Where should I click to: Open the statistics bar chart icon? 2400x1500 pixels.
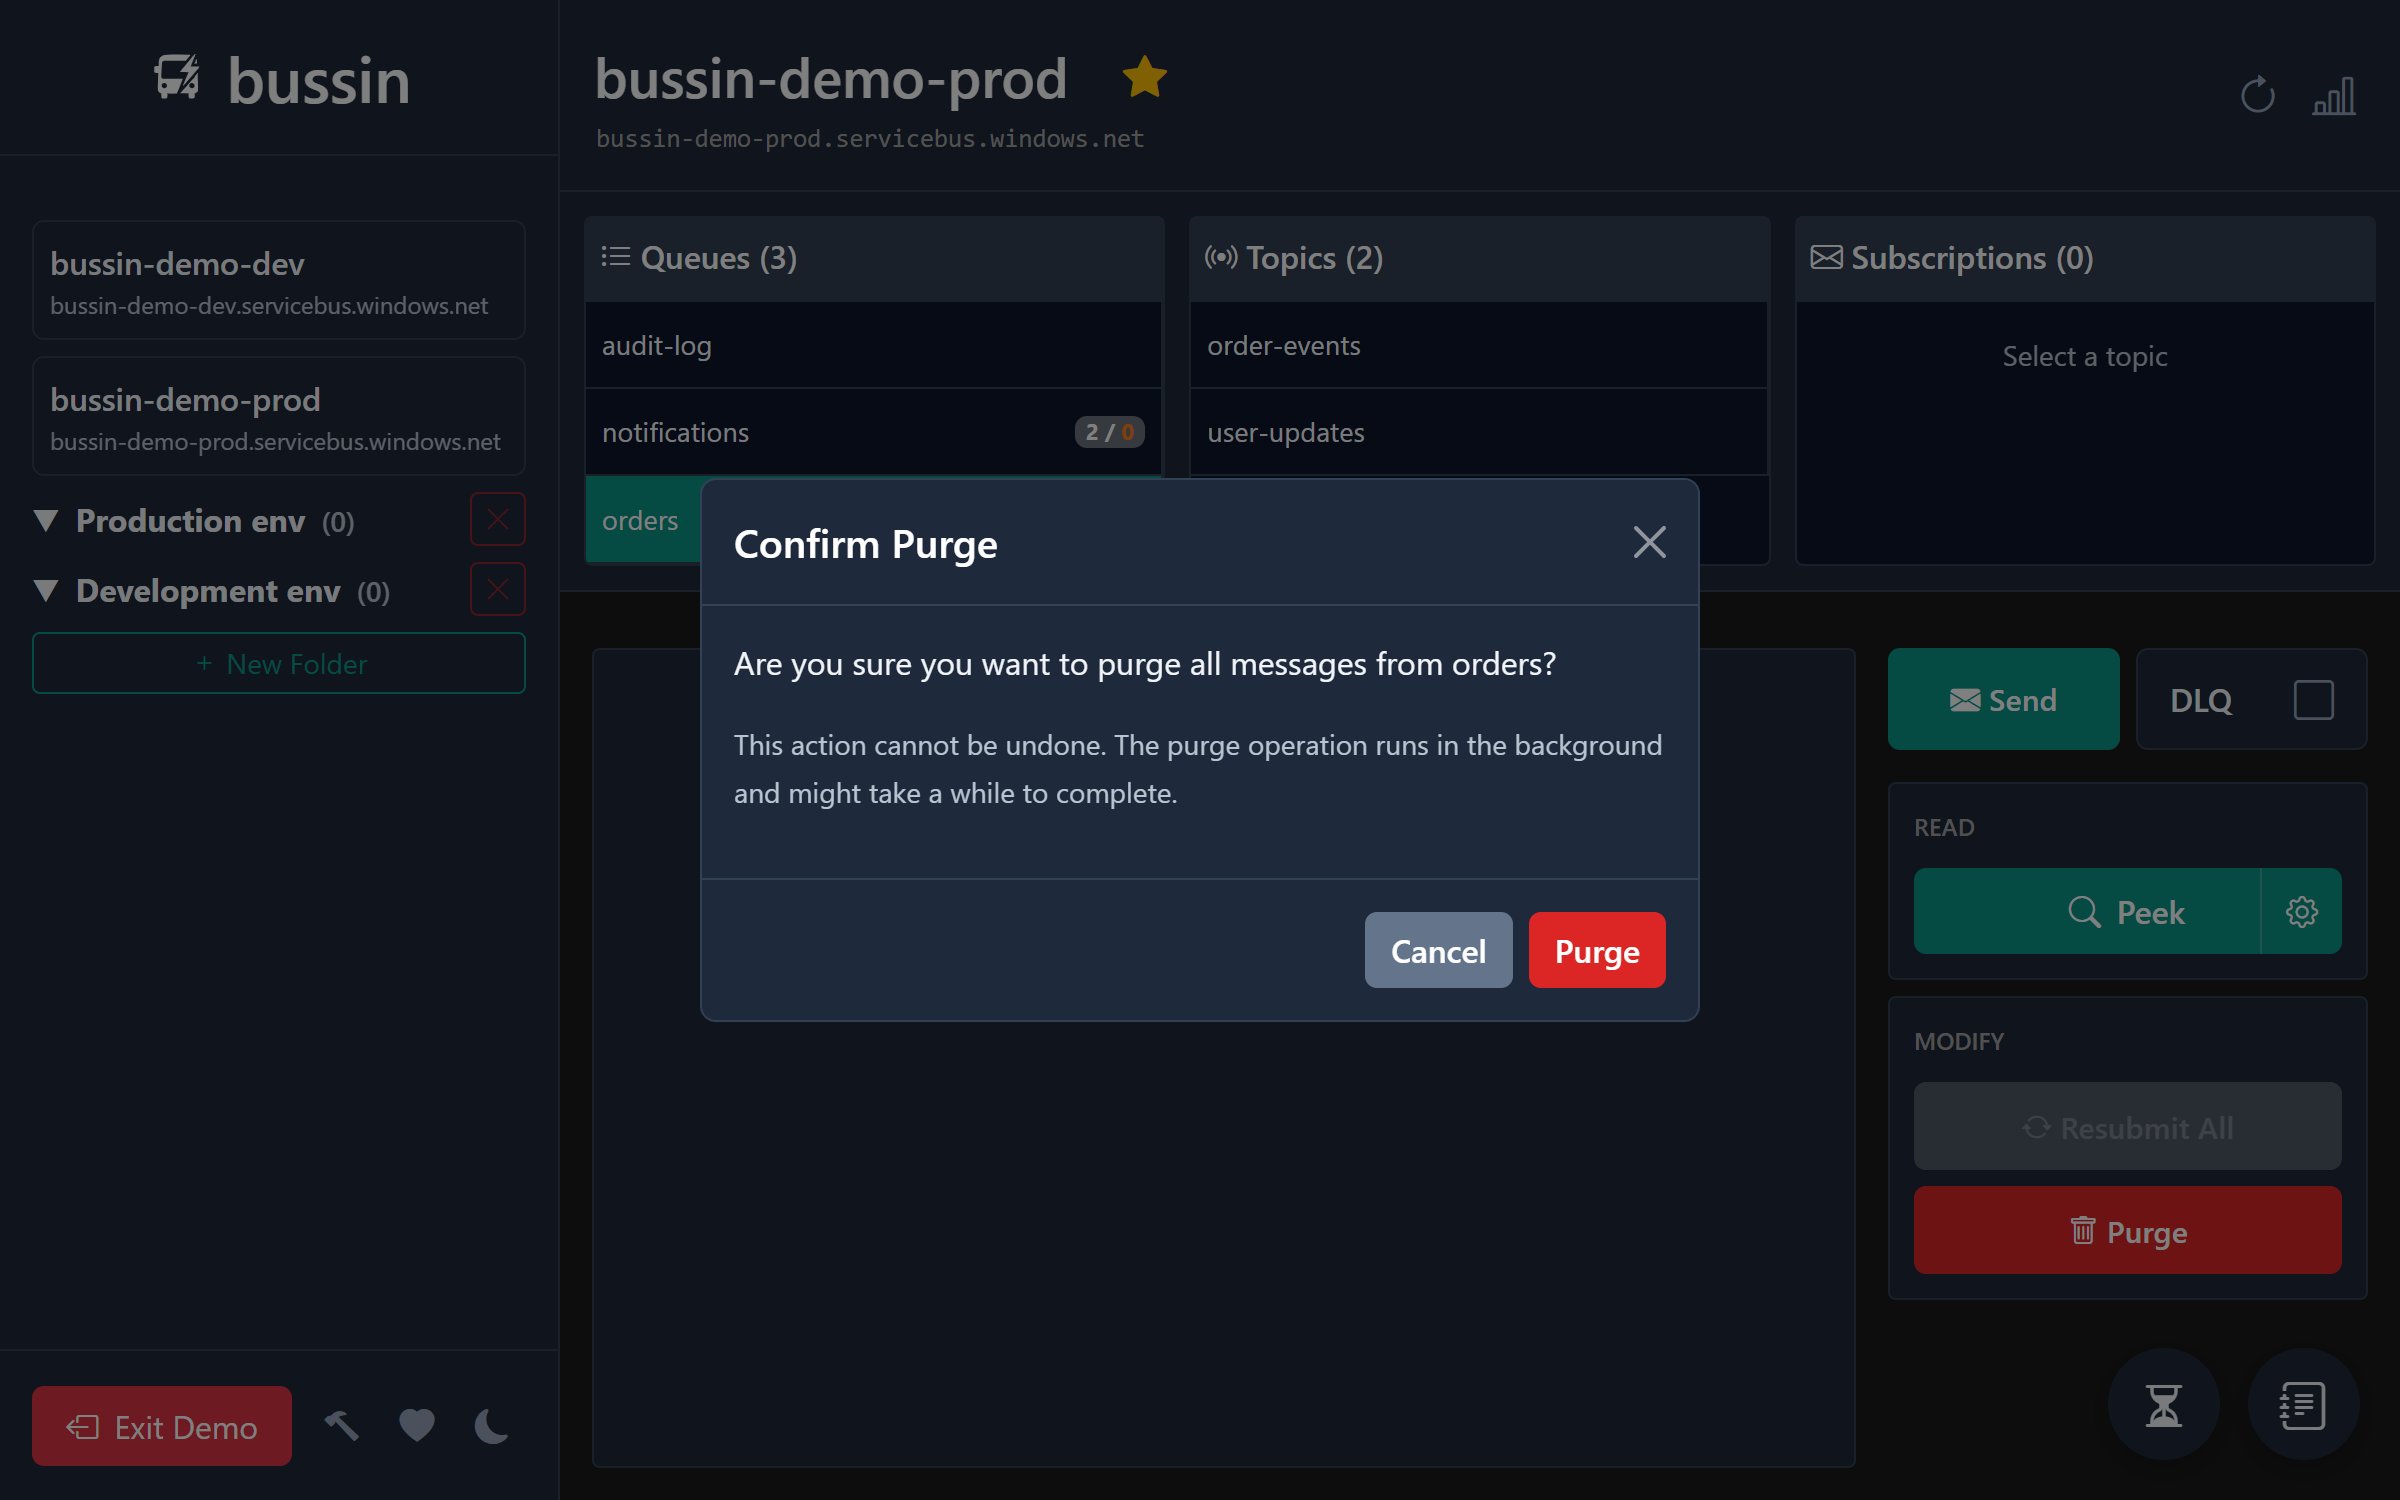pos(2334,96)
